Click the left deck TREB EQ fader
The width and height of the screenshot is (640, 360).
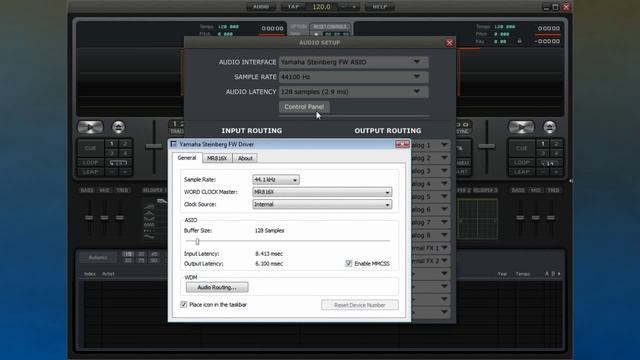pos(120,218)
